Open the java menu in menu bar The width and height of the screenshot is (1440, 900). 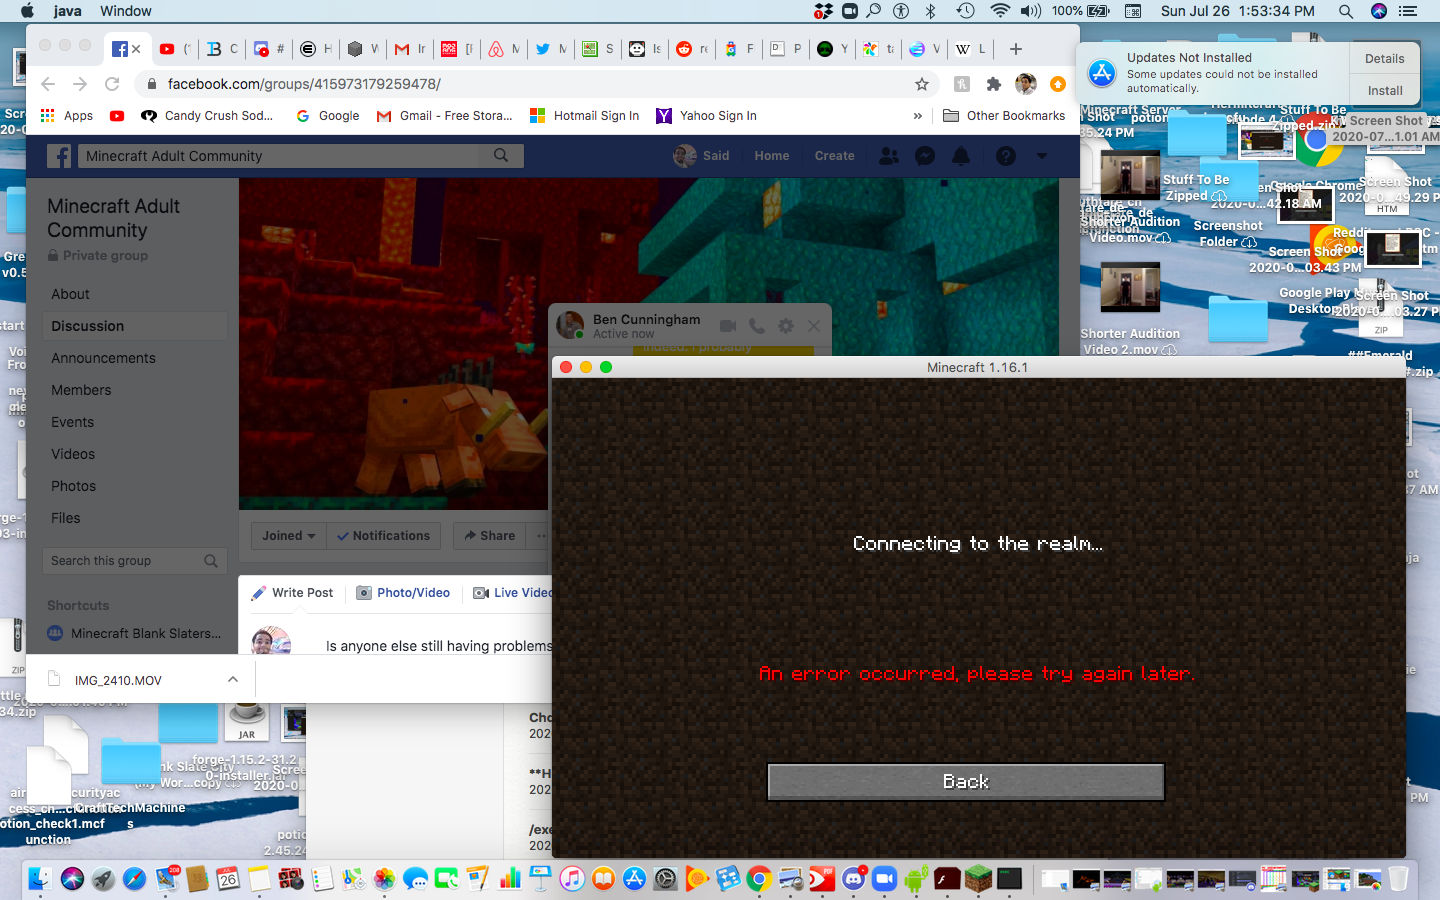click(67, 11)
